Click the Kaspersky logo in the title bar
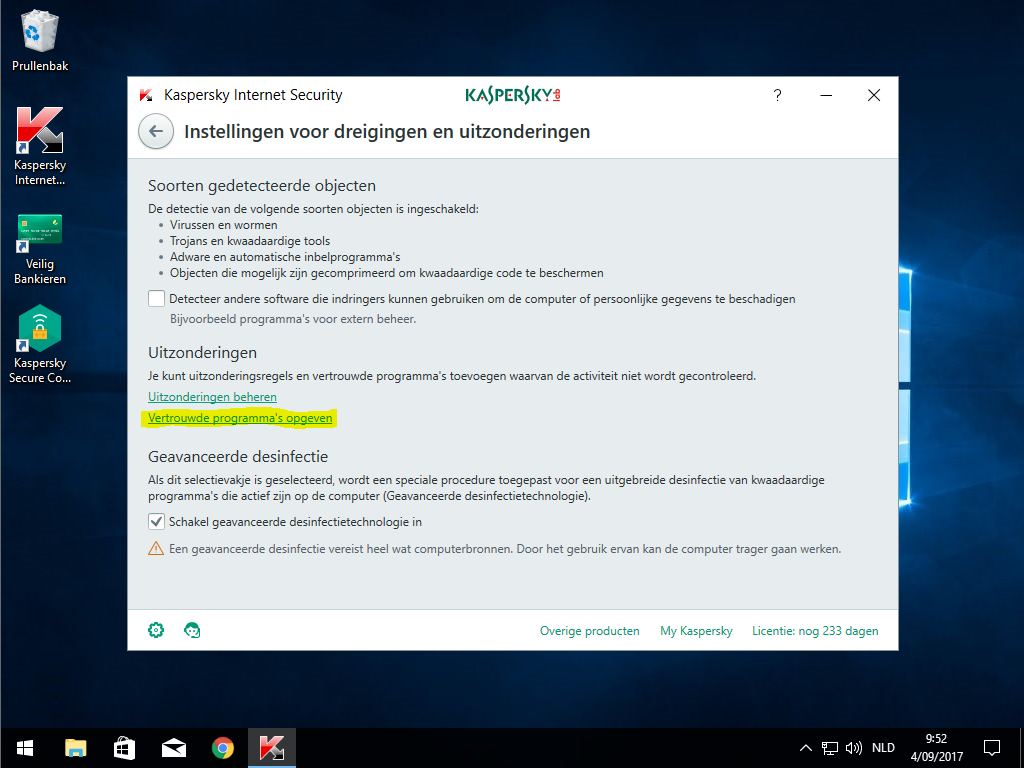 [x=513, y=95]
